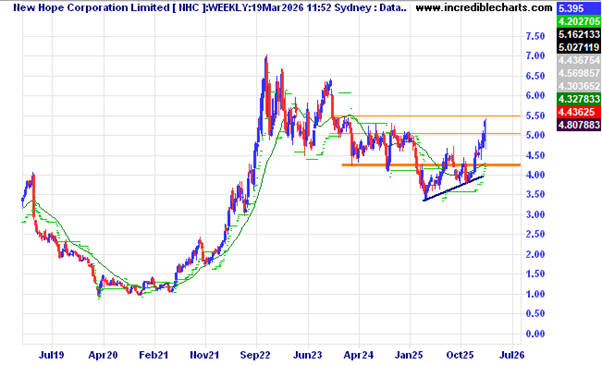Click the 0.50 price axis label

(535, 314)
